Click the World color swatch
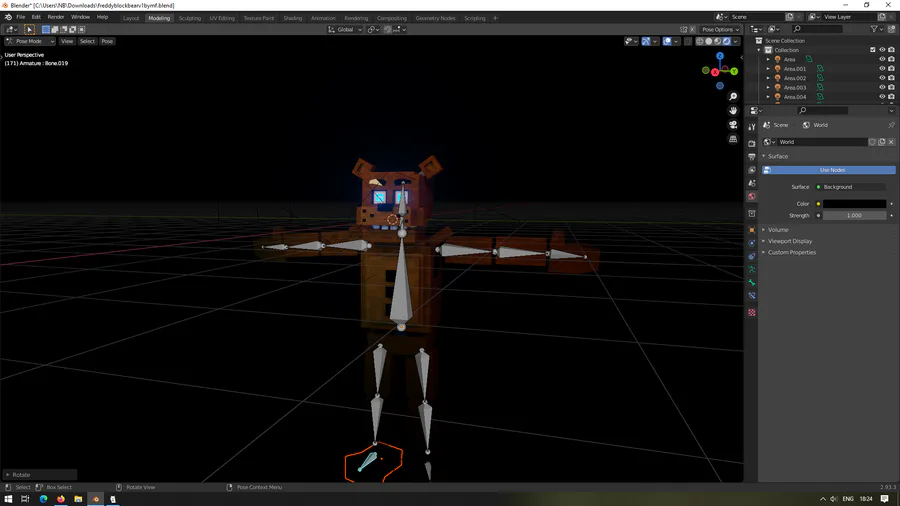The image size is (900, 506). click(x=855, y=204)
